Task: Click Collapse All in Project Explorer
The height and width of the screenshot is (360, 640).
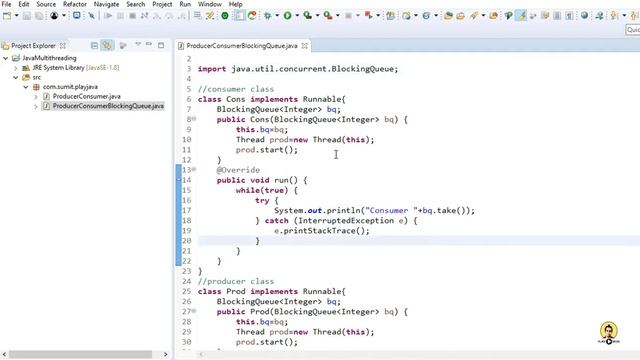Action: (x=94, y=45)
